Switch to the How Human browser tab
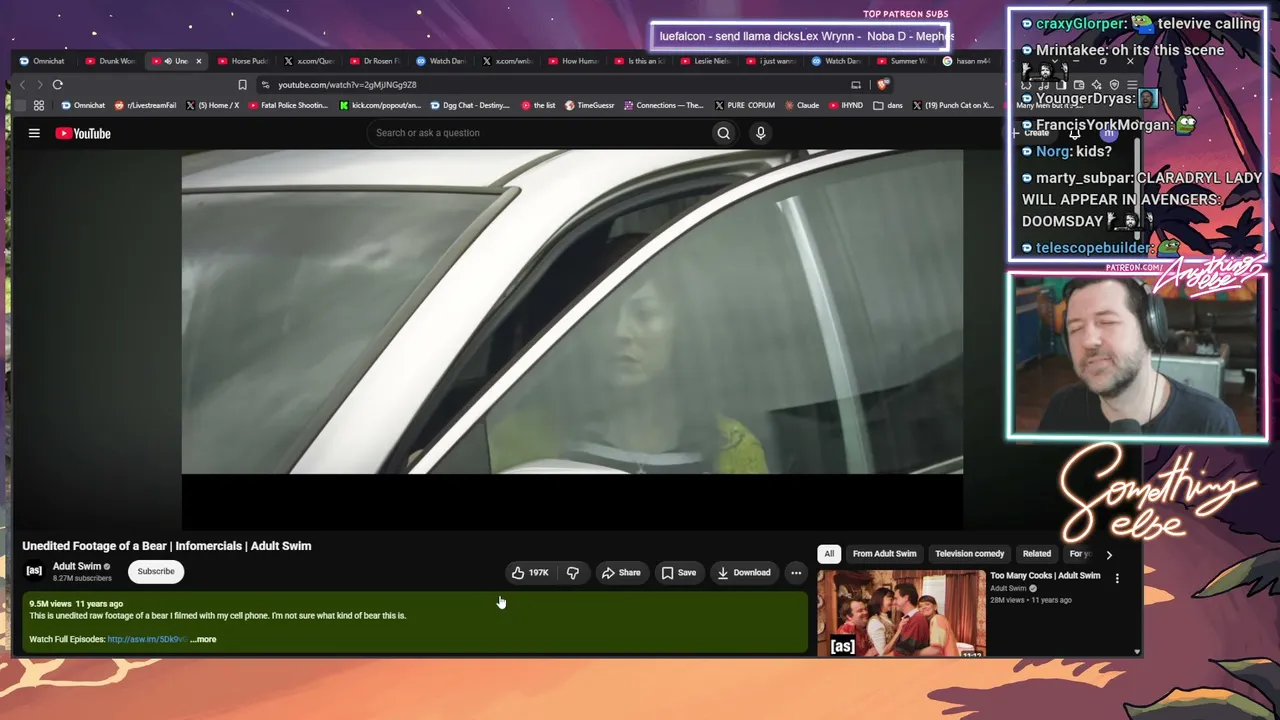 tap(574, 61)
